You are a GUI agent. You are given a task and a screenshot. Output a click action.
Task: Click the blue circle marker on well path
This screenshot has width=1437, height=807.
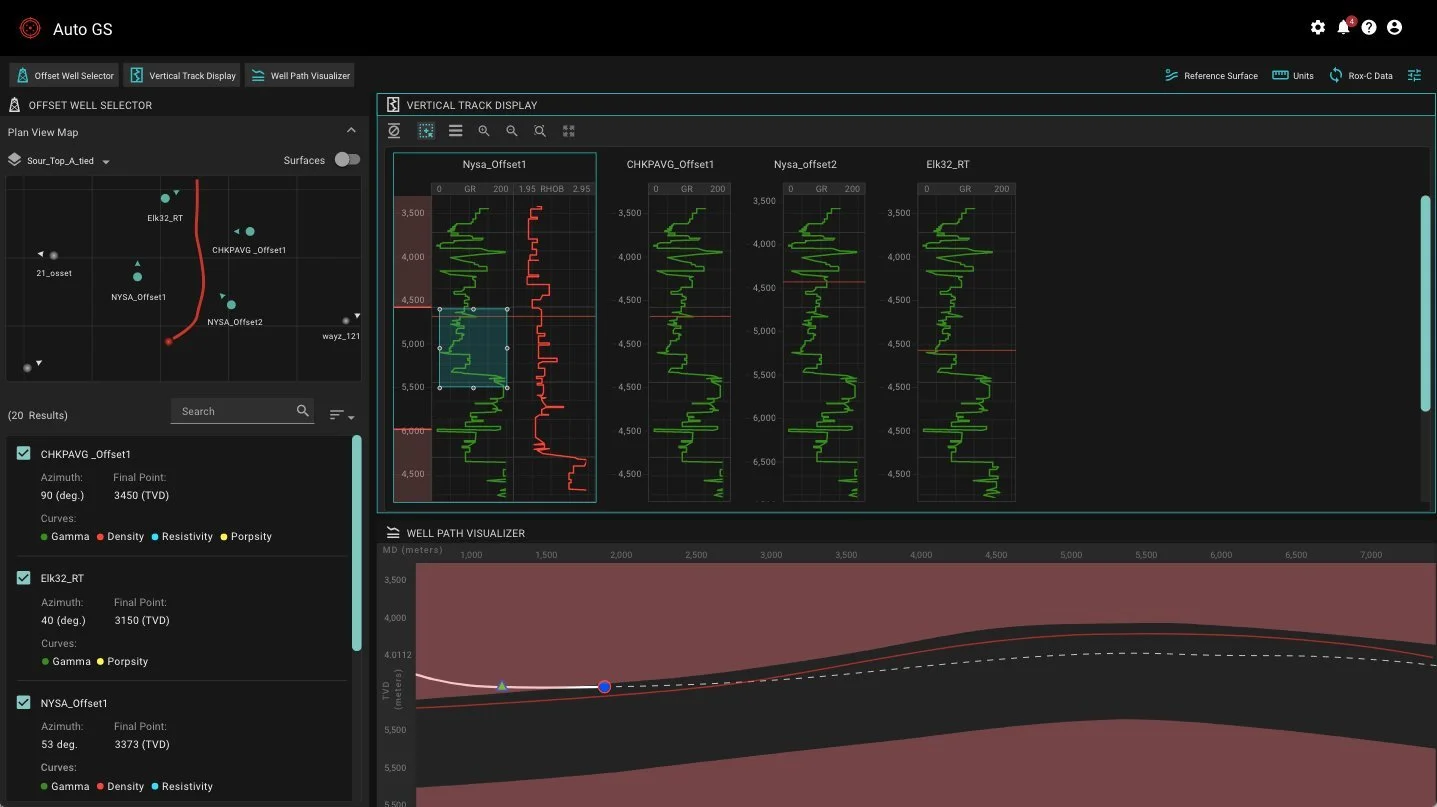coord(604,687)
